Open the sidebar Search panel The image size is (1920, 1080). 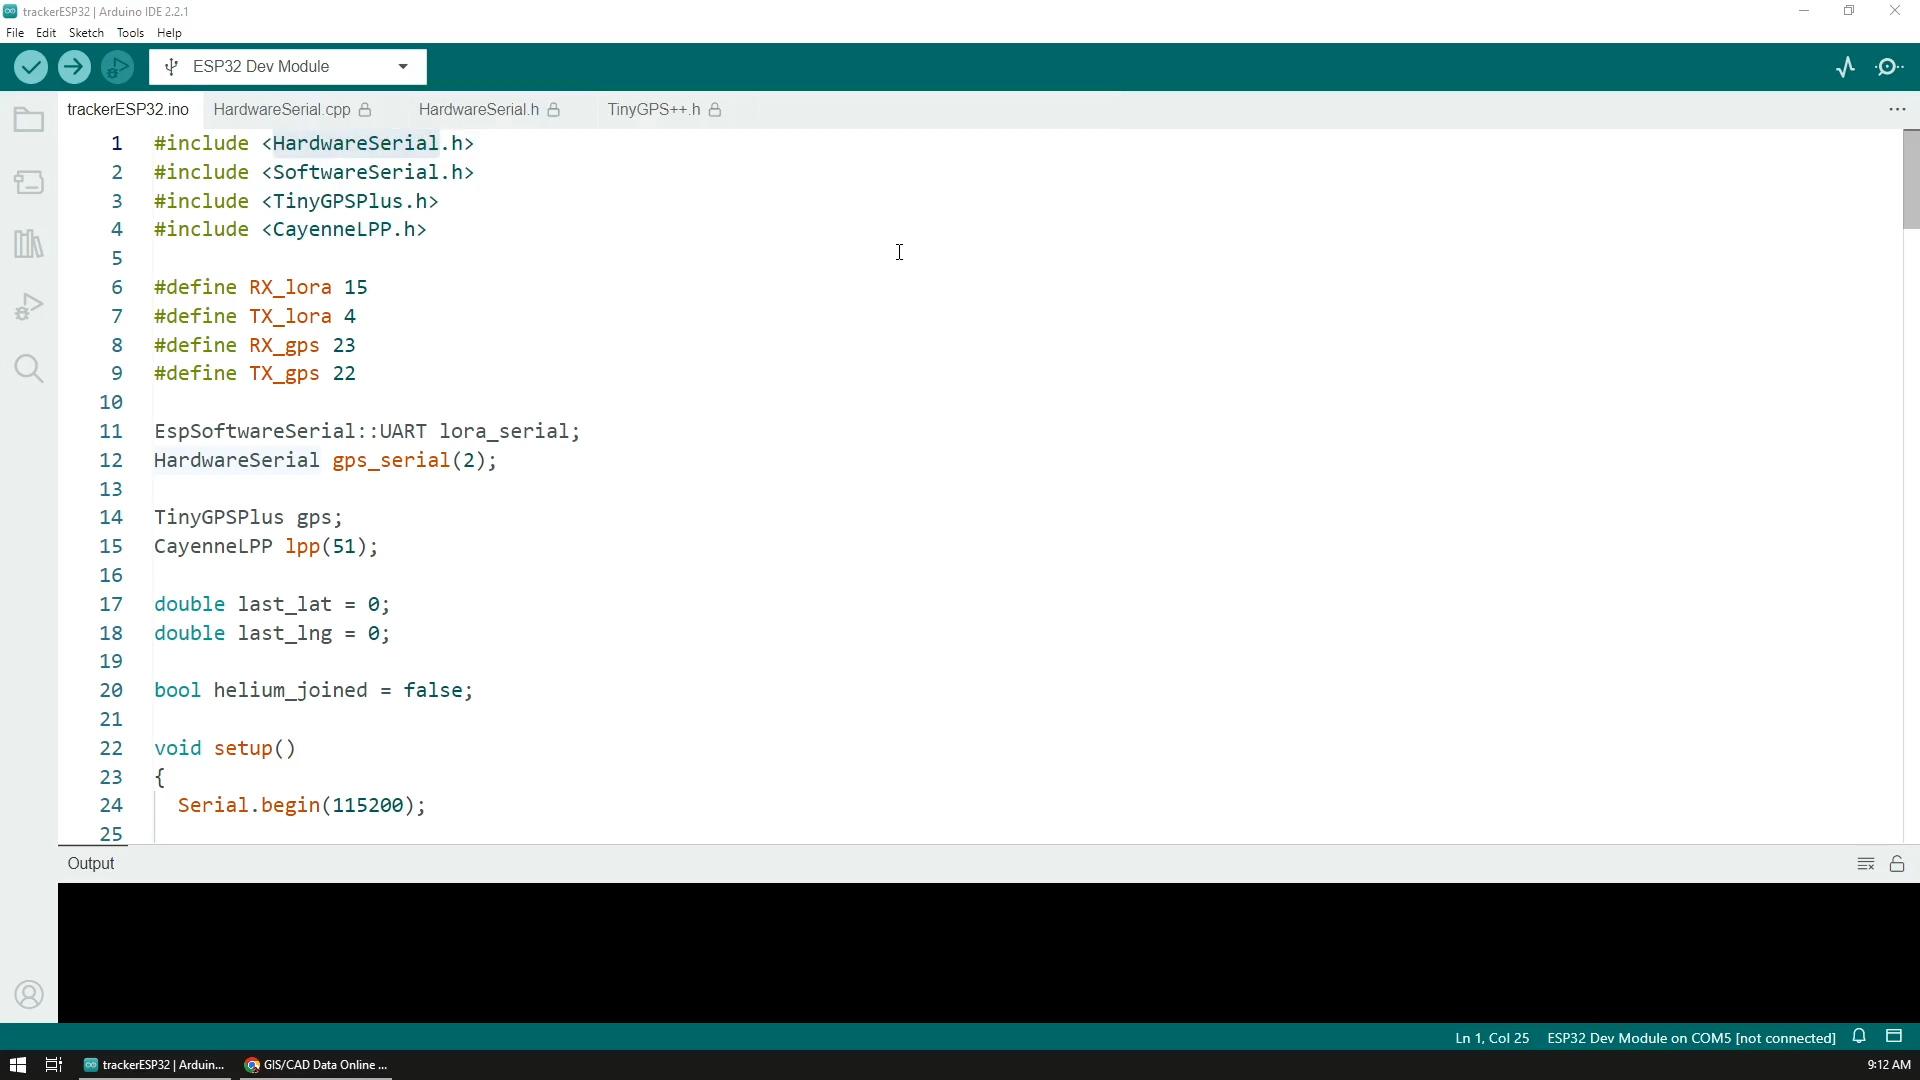(29, 369)
